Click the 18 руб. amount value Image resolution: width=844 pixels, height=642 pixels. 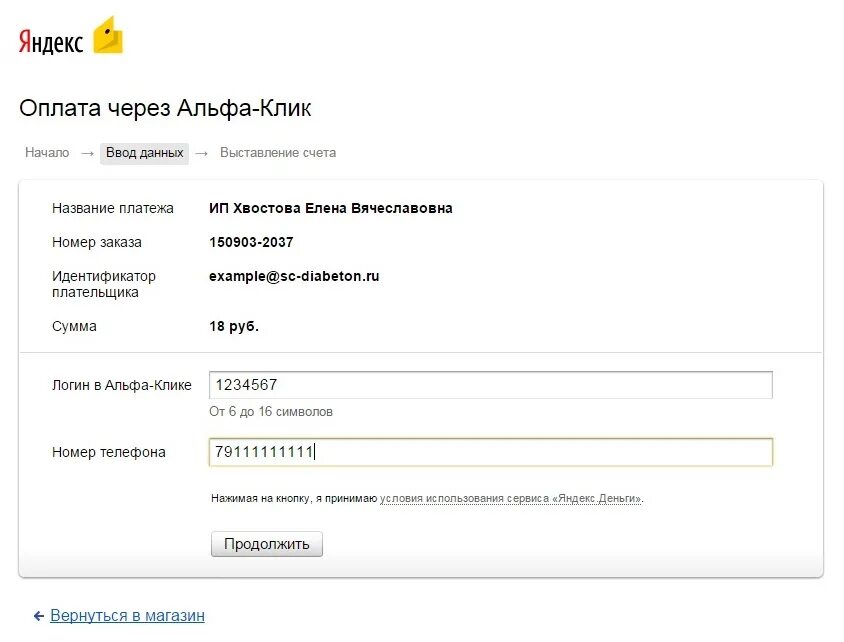click(x=234, y=326)
